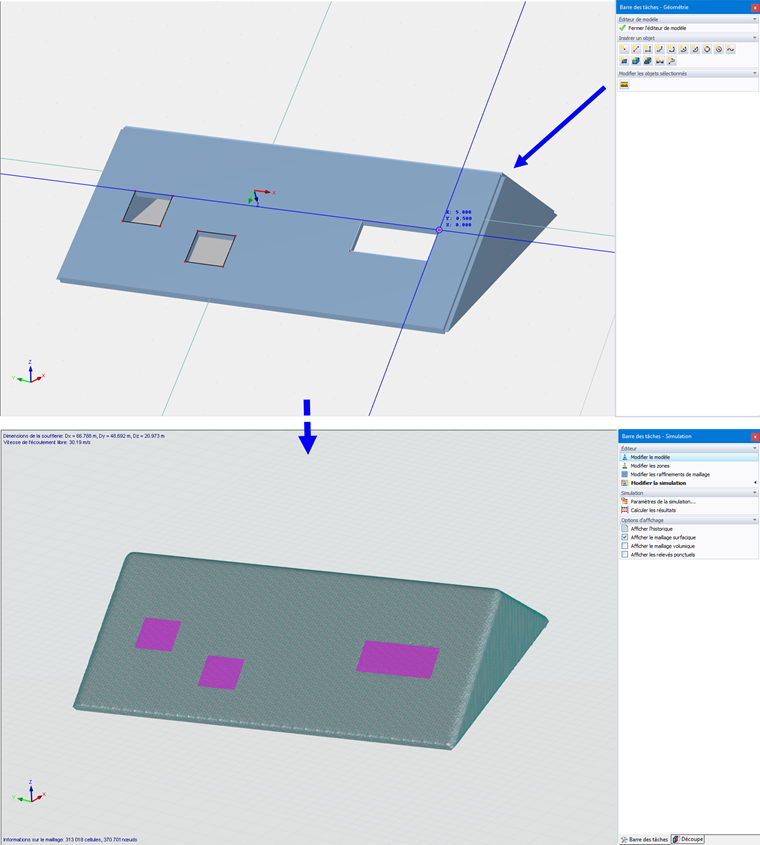Pick the third icon in Insérer un objet
The width and height of the screenshot is (760, 845).
click(648, 49)
